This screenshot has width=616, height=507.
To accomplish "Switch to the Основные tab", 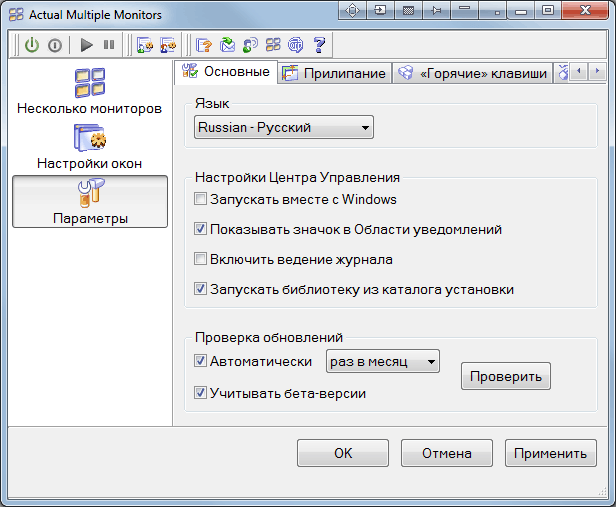I will [x=226, y=72].
